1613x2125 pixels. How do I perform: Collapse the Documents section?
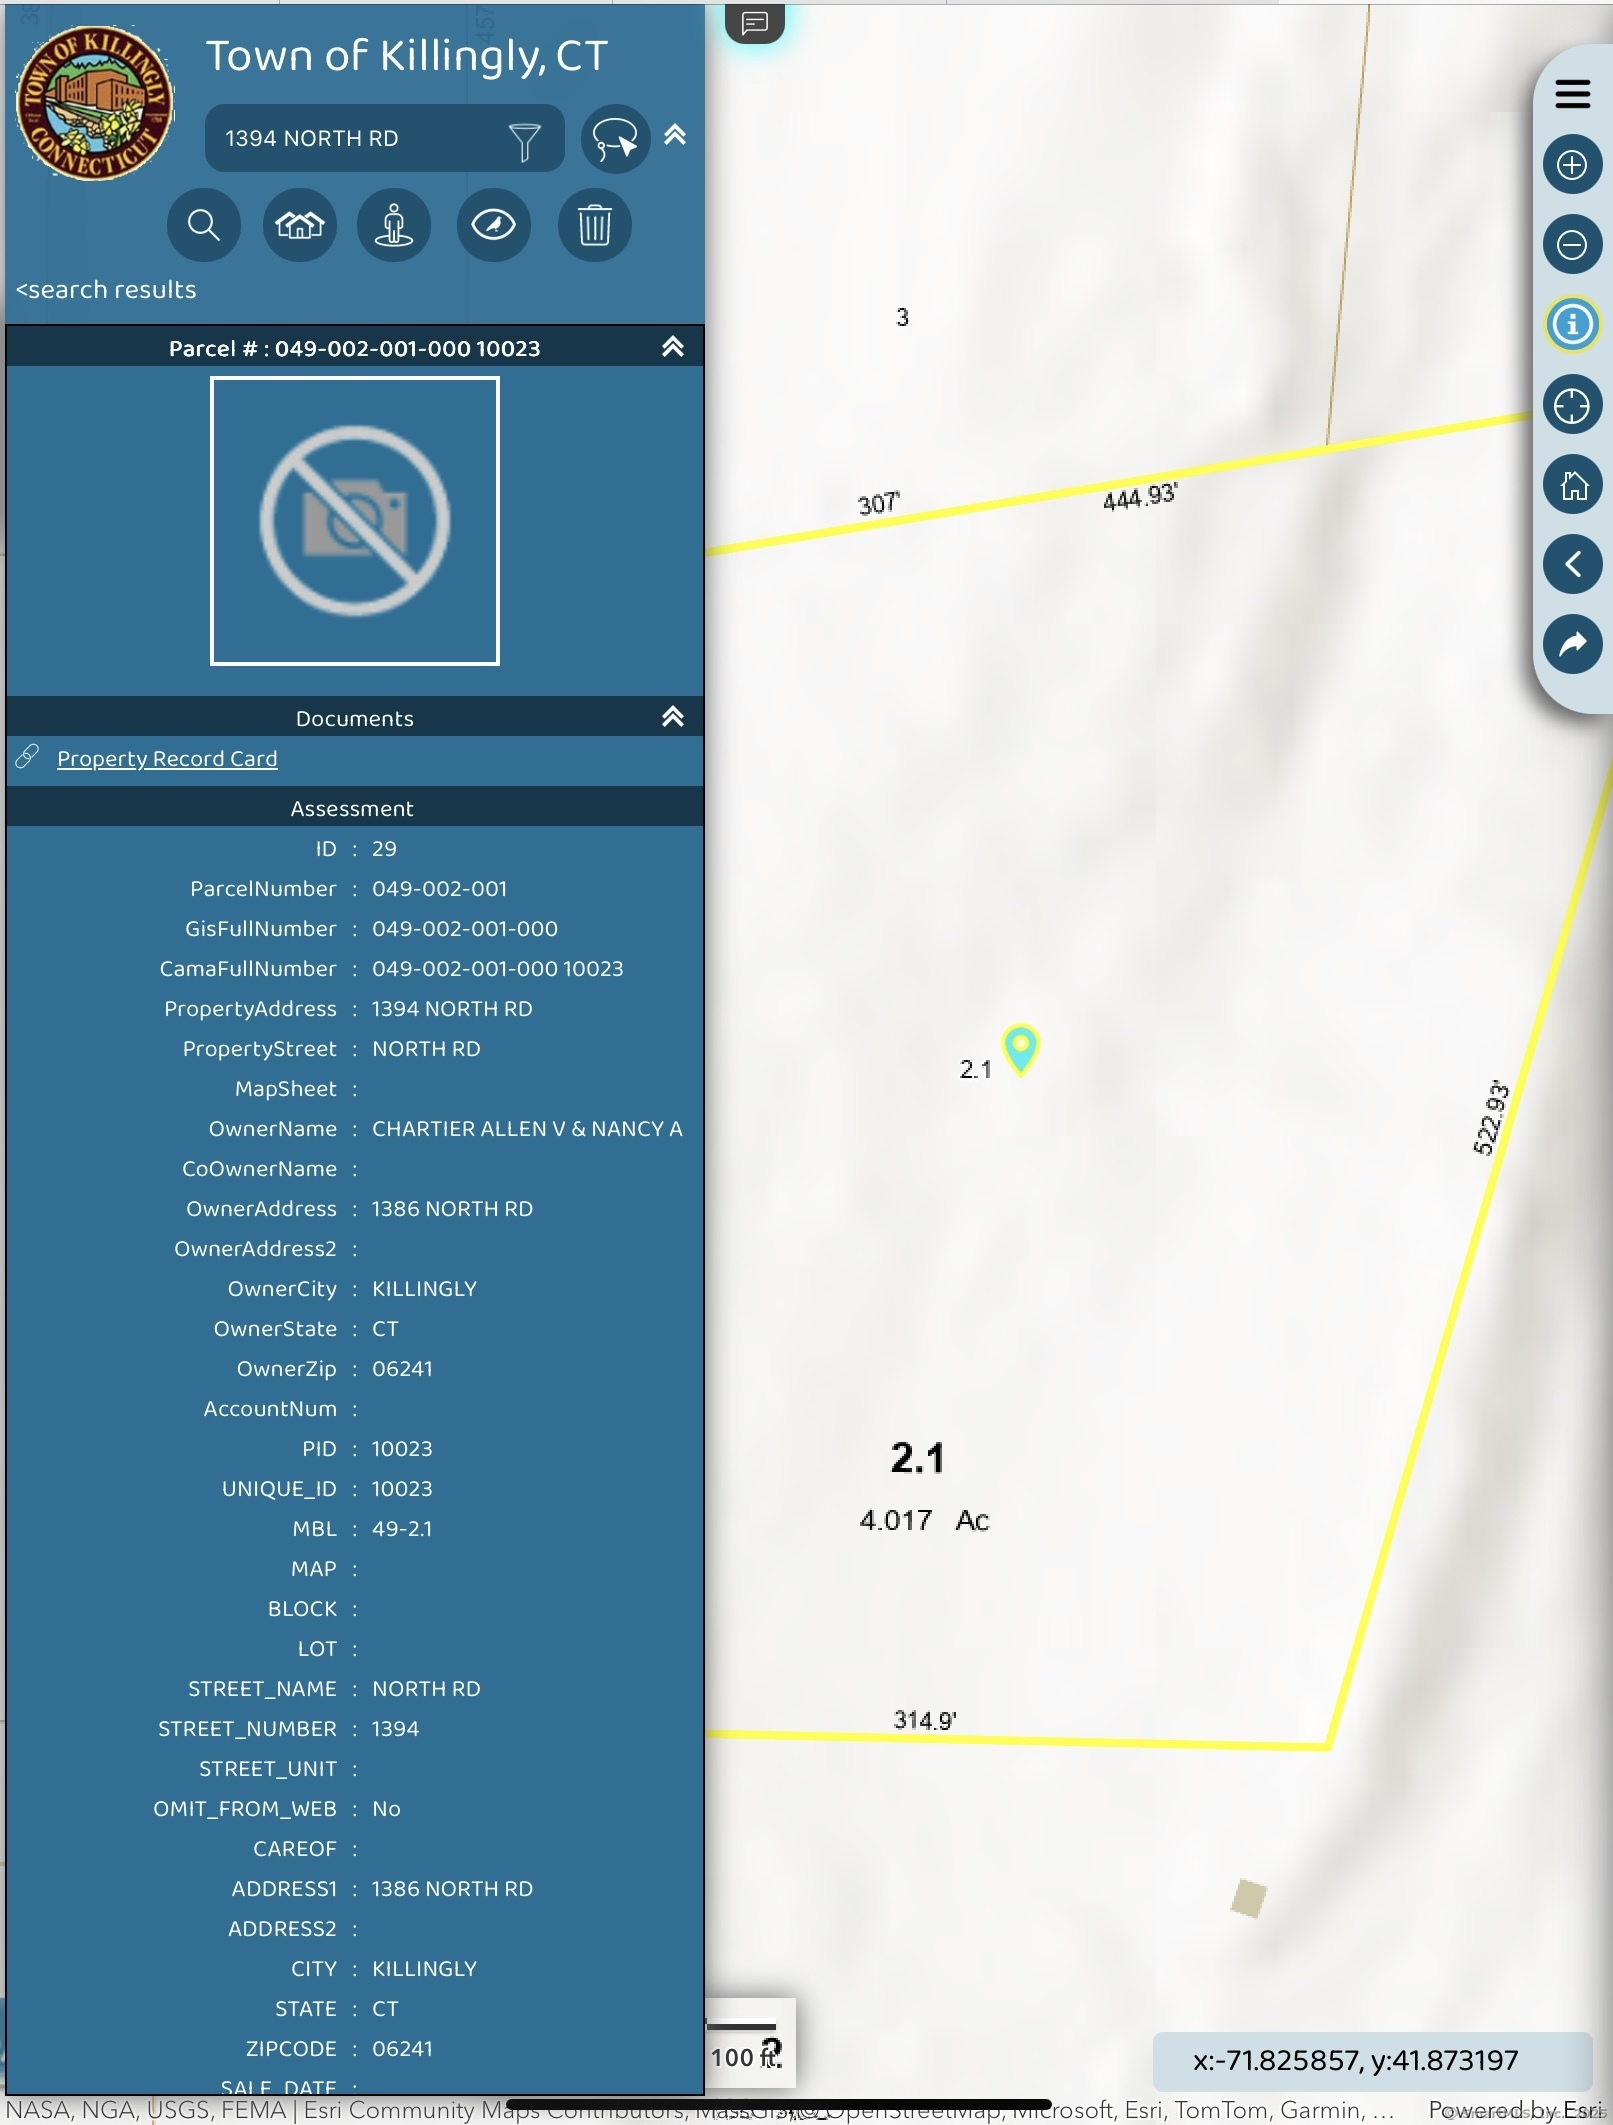(x=673, y=717)
